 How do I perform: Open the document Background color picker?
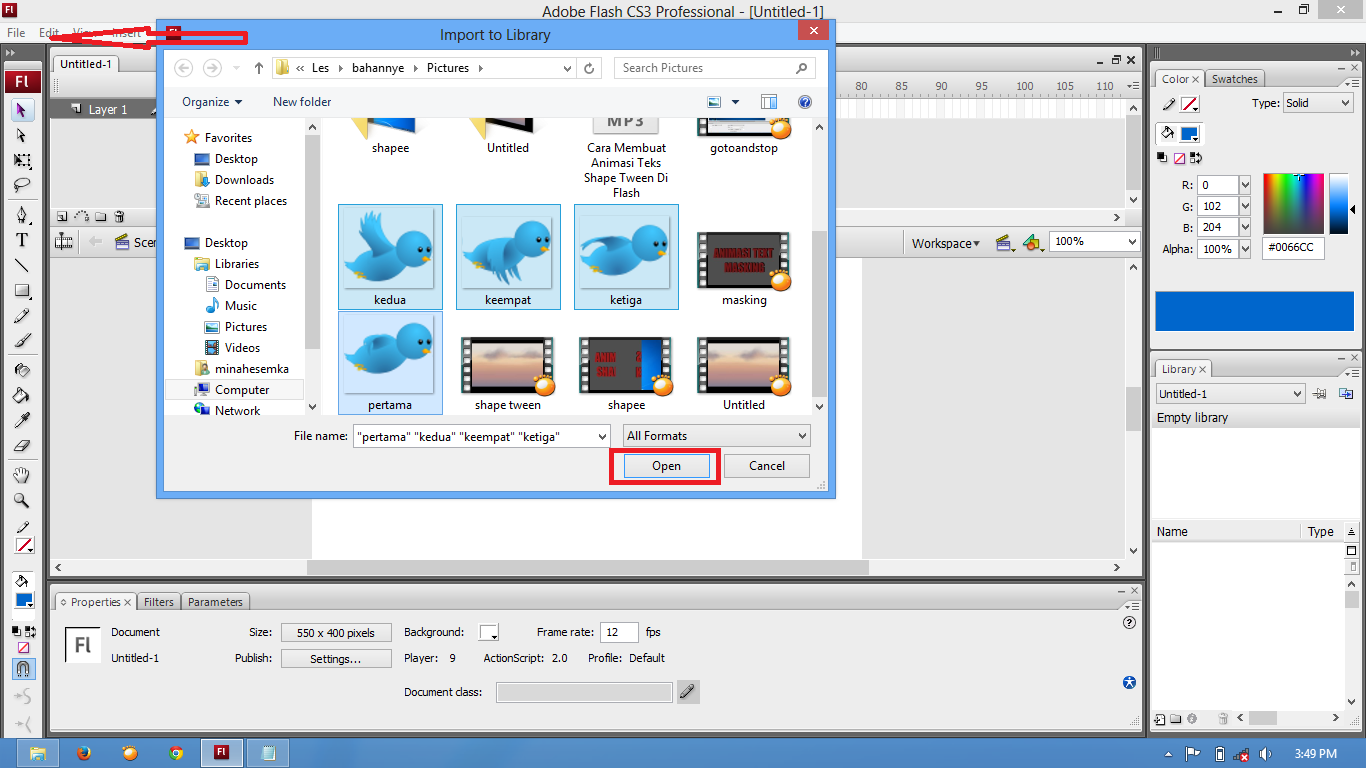click(x=489, y=632)
